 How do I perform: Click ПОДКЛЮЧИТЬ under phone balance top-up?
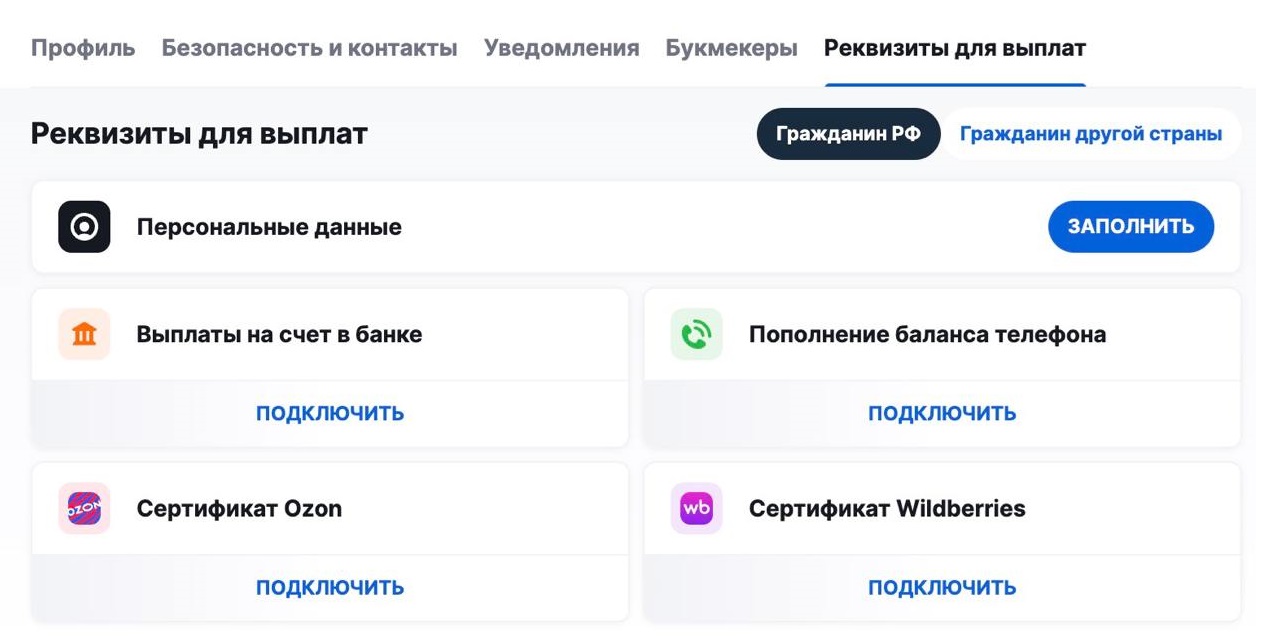coord(942,413)
